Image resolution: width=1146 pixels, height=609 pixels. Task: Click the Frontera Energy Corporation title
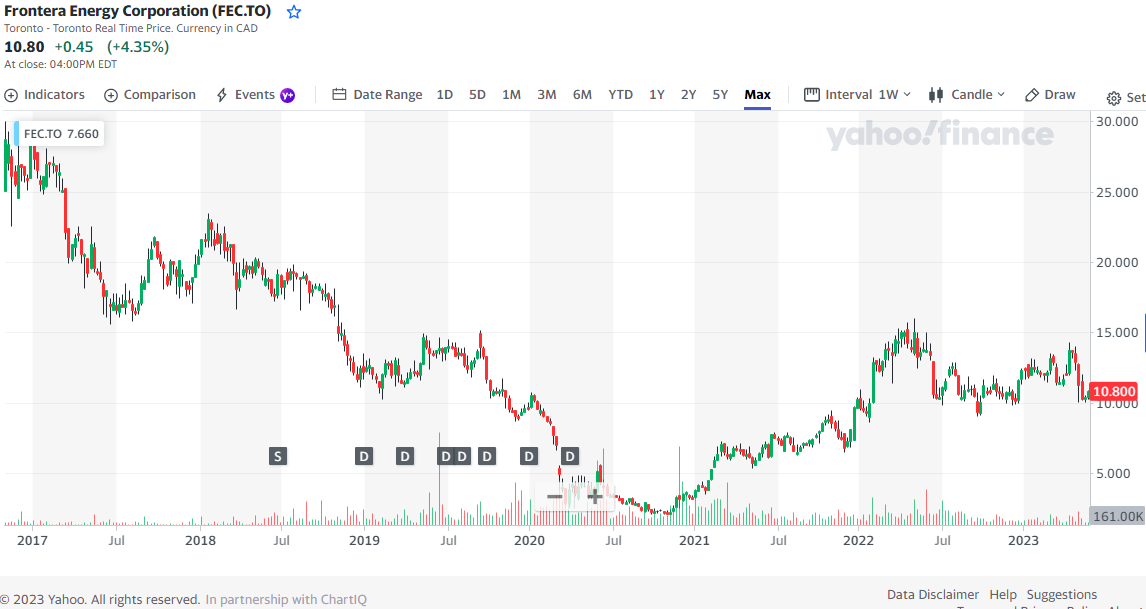pyautogui.click(x=137, y=11)
